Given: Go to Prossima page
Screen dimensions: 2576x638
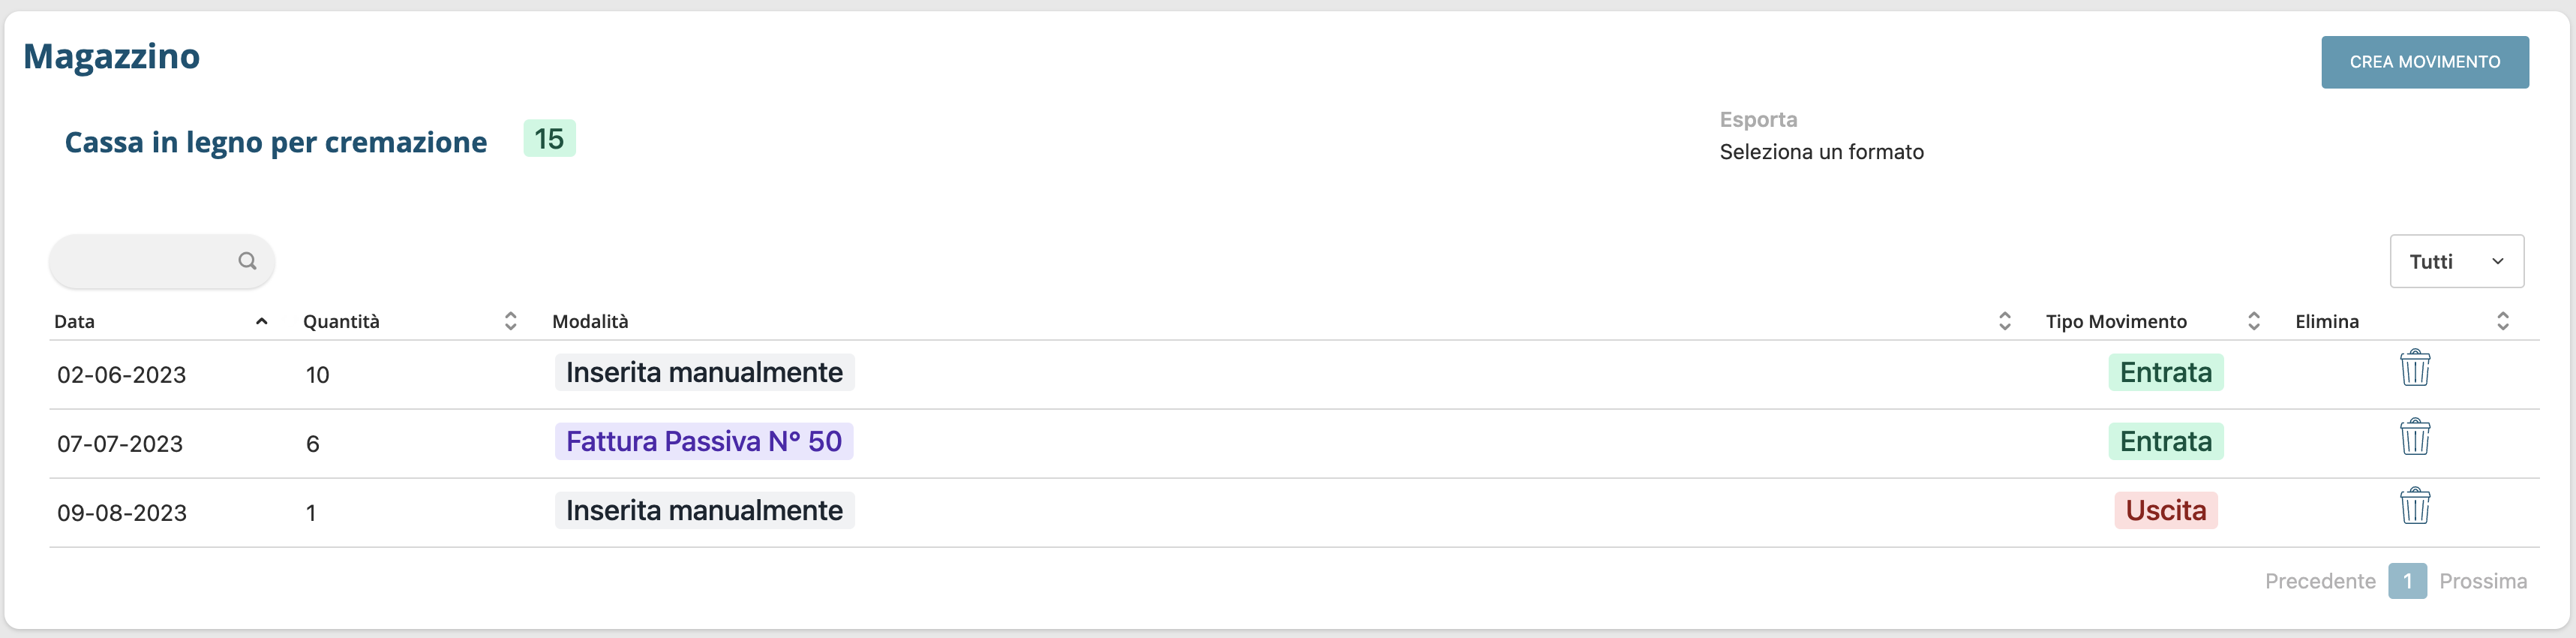Looking at the screenshot, I should coord(2482,581).
